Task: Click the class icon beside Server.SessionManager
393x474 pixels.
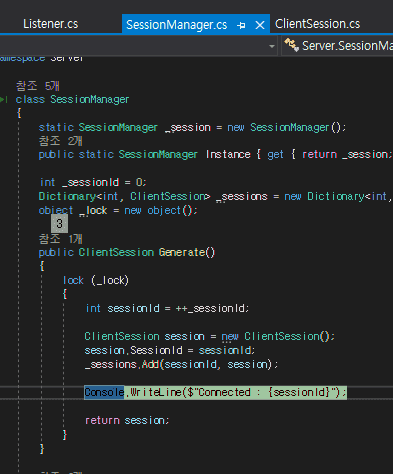Action: 292,45
